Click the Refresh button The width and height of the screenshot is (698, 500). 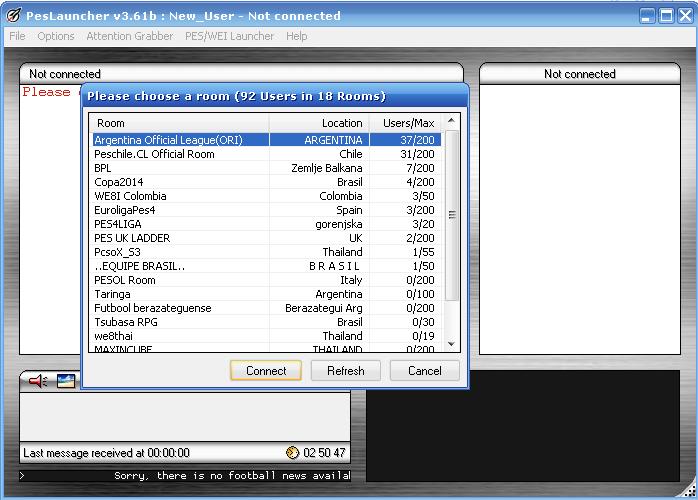coord(345,370)
